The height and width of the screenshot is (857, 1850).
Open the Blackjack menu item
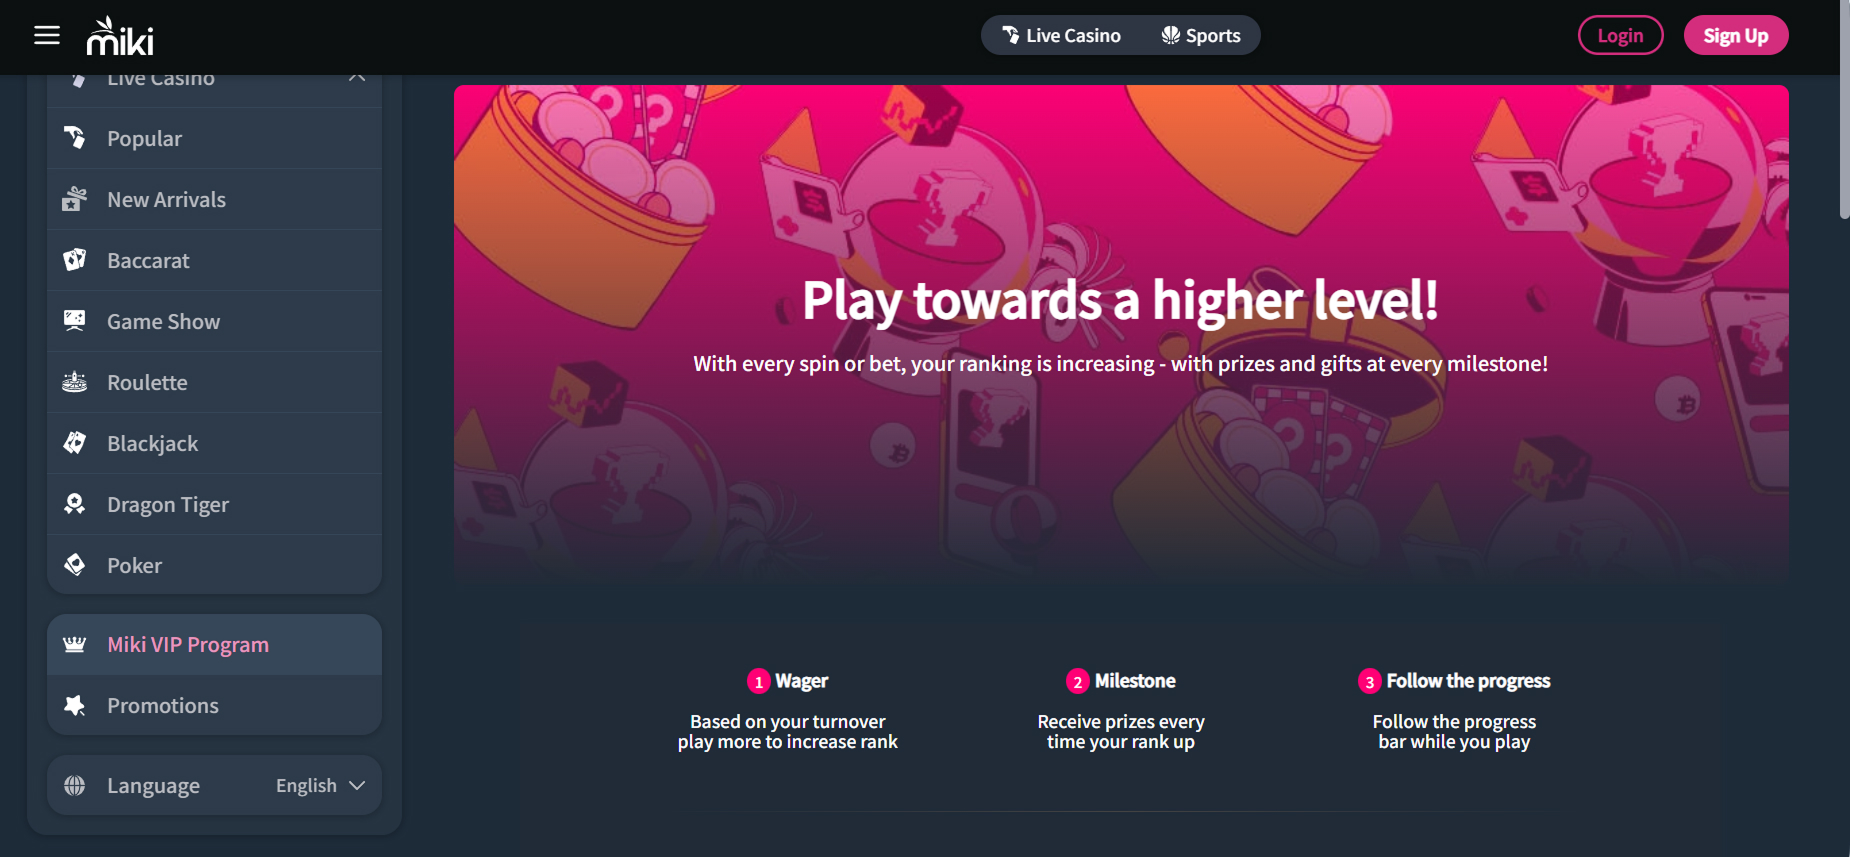[214, 443]
